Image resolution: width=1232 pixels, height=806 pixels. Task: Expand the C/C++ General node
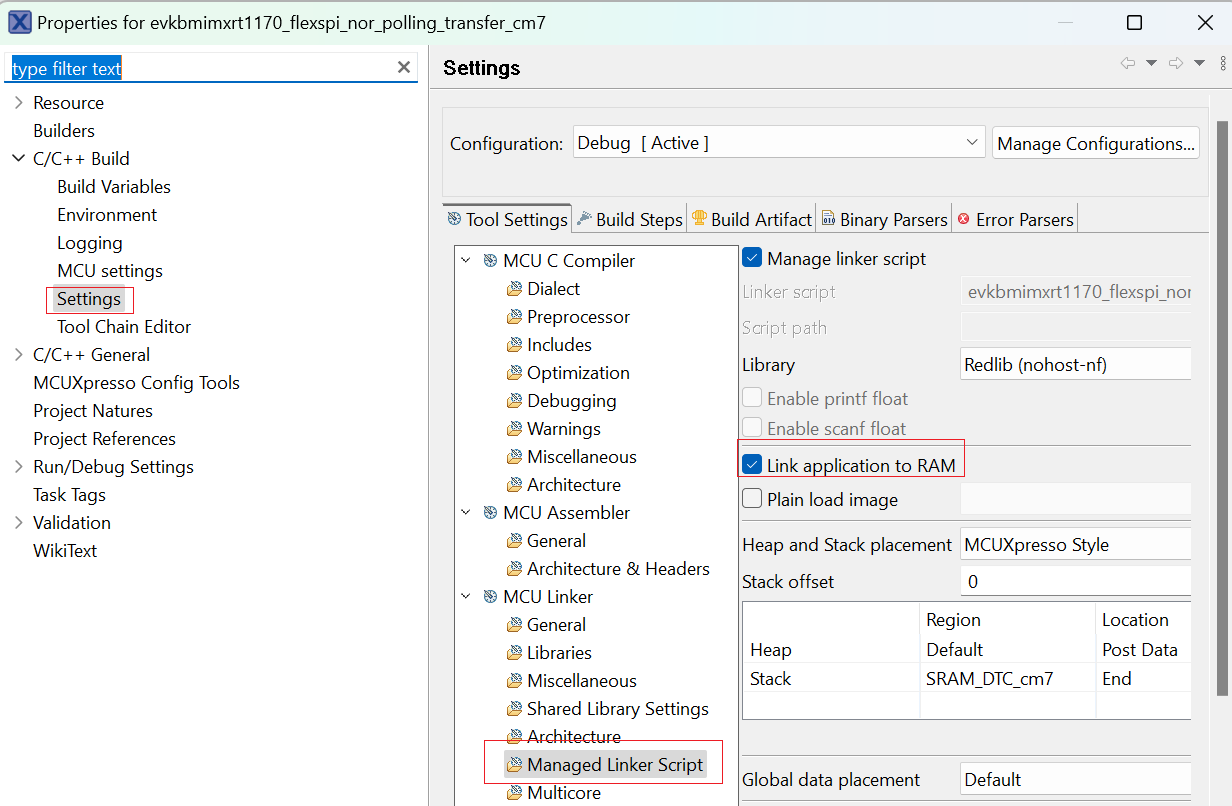pos(19,355)
